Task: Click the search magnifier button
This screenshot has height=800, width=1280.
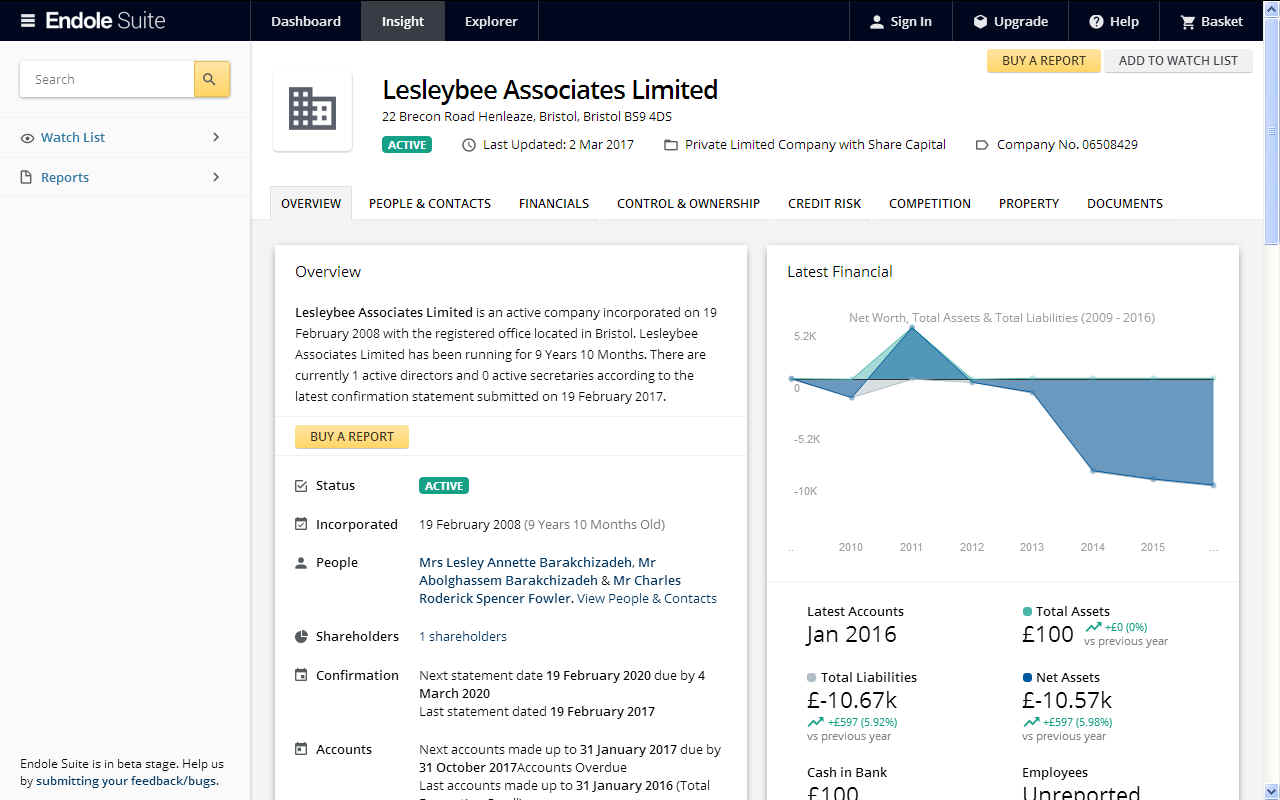Action: pos(211,79)
